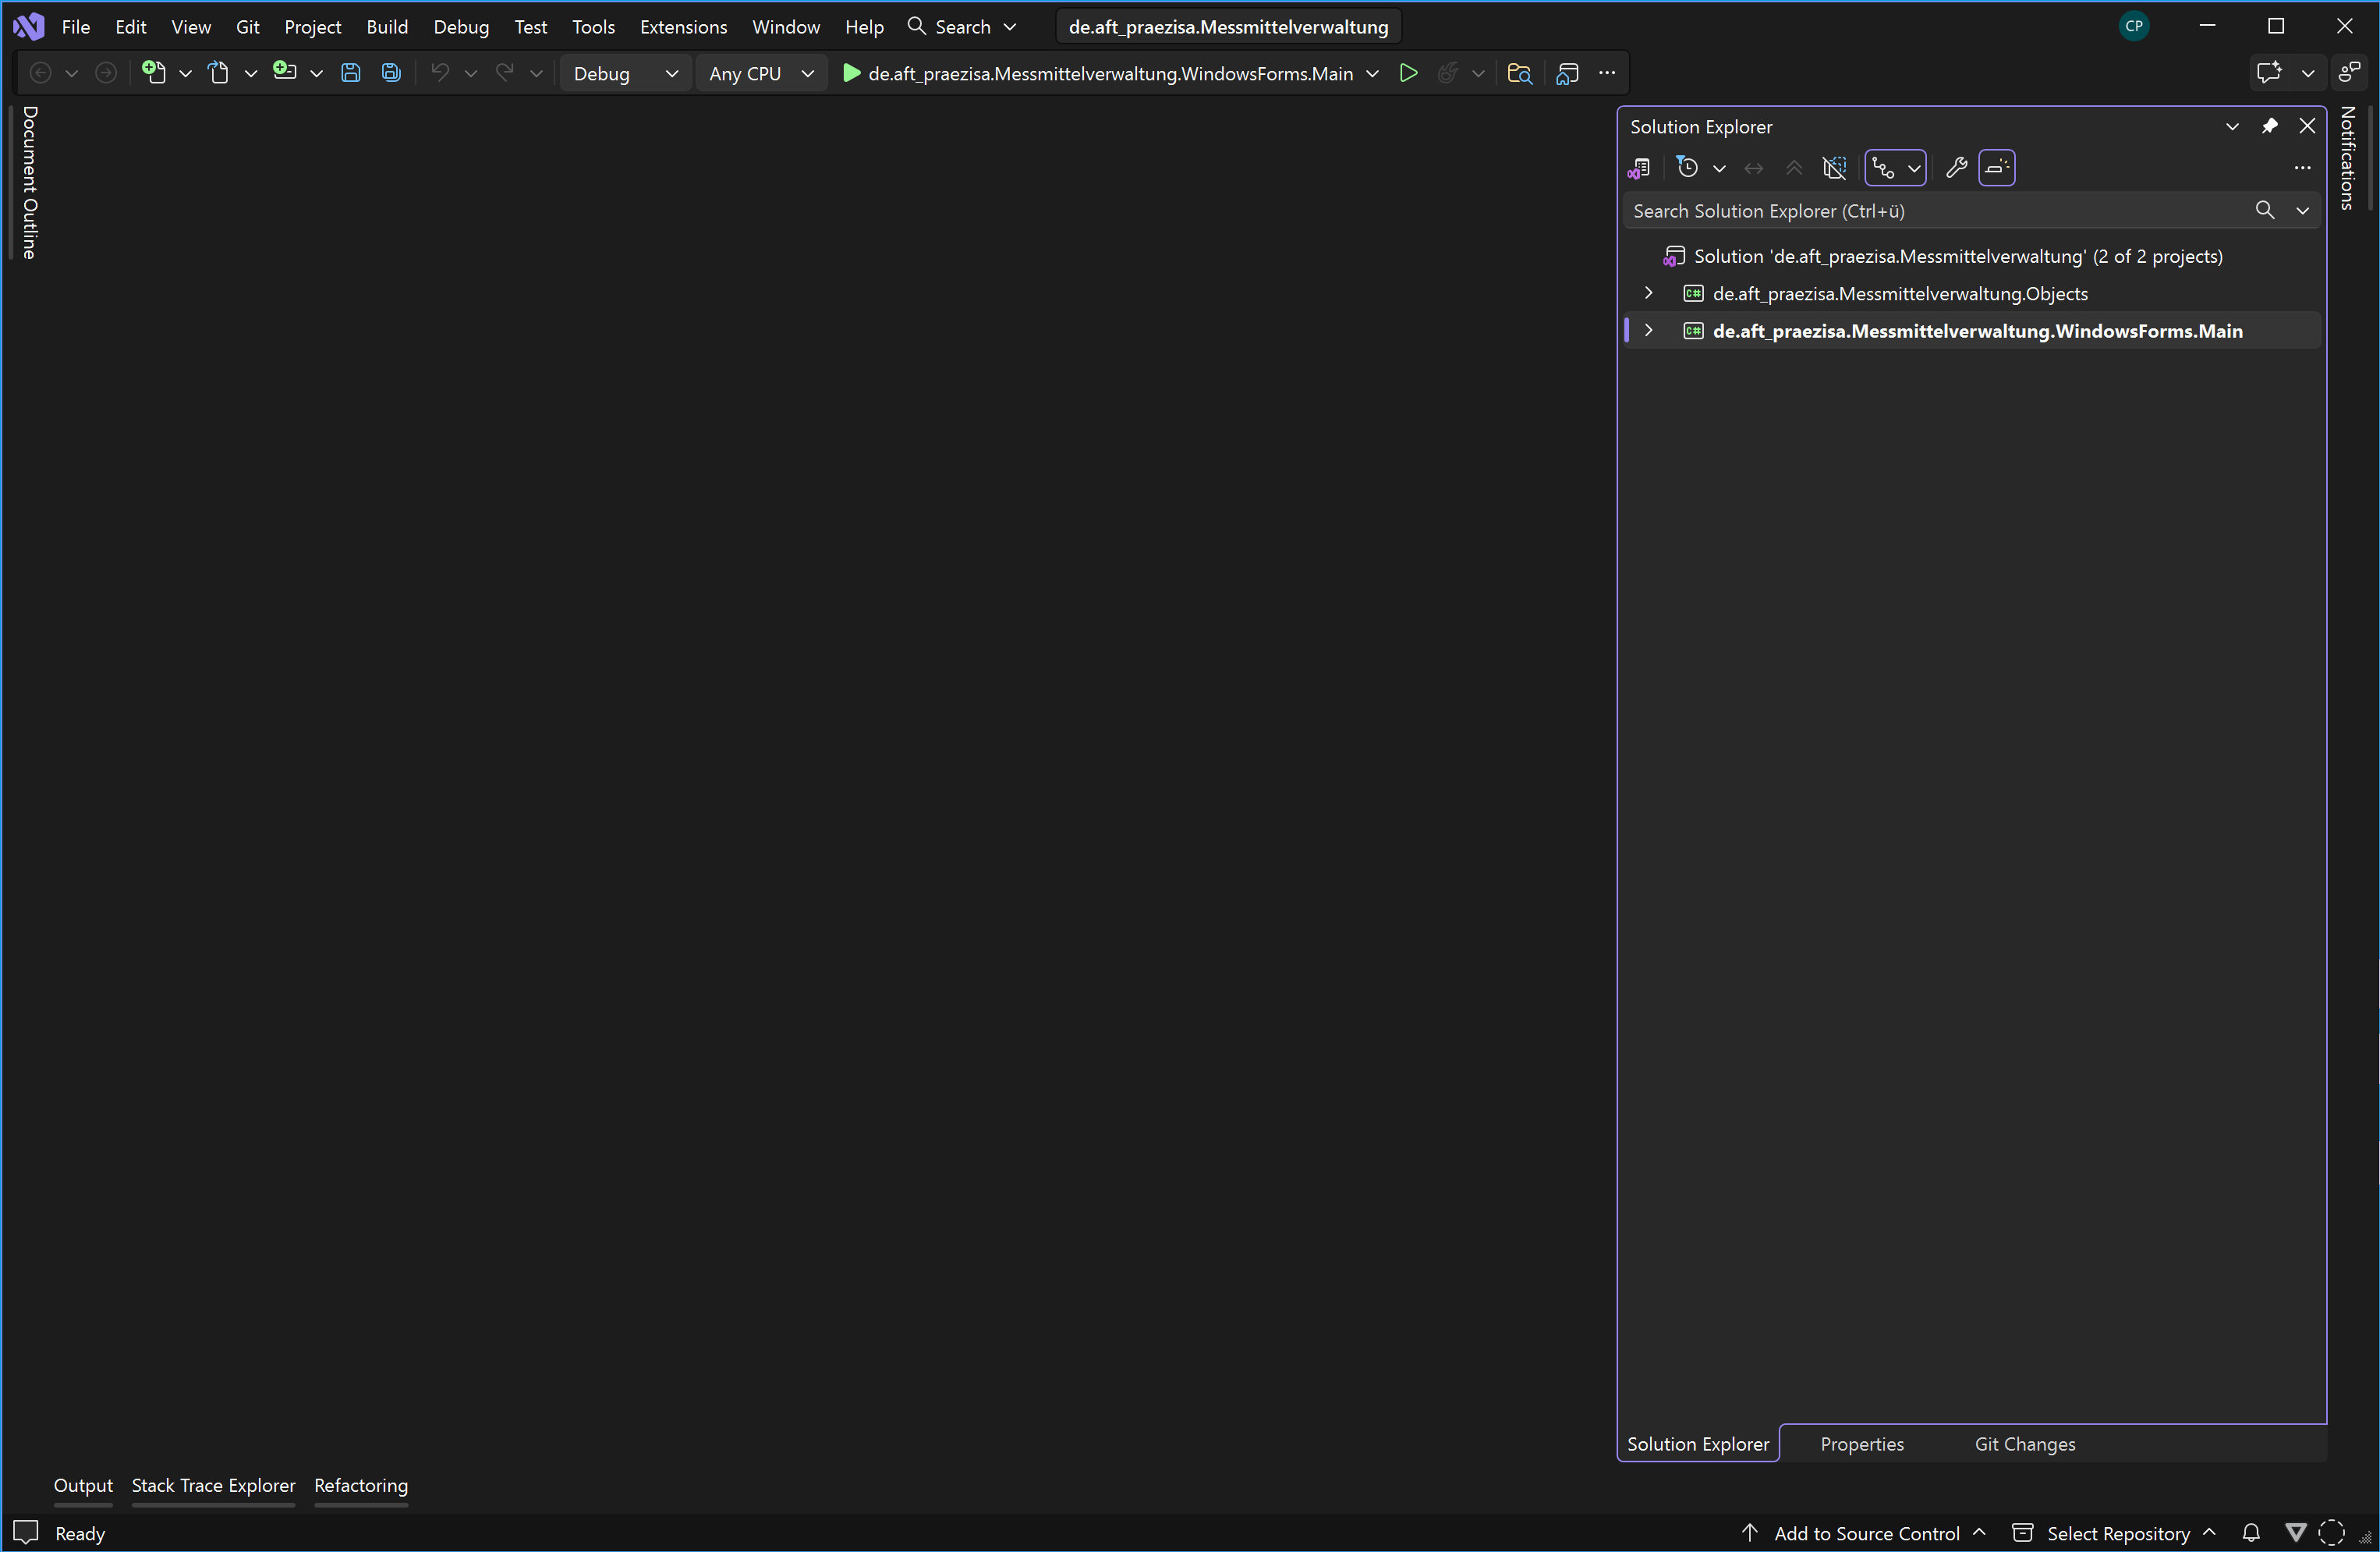Click the Open File toolbar icon
The height and width of the screenshot is (1552, 2380).
coord(219,73)
